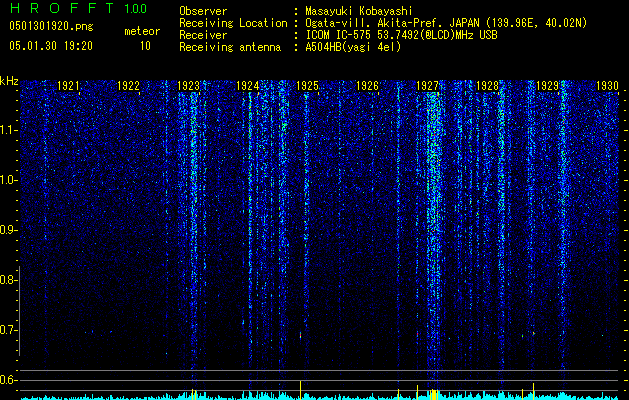The width and height of the screenshot is (629, 400).
Task: Click the 1925 time marker
Action: click(308, 85)
